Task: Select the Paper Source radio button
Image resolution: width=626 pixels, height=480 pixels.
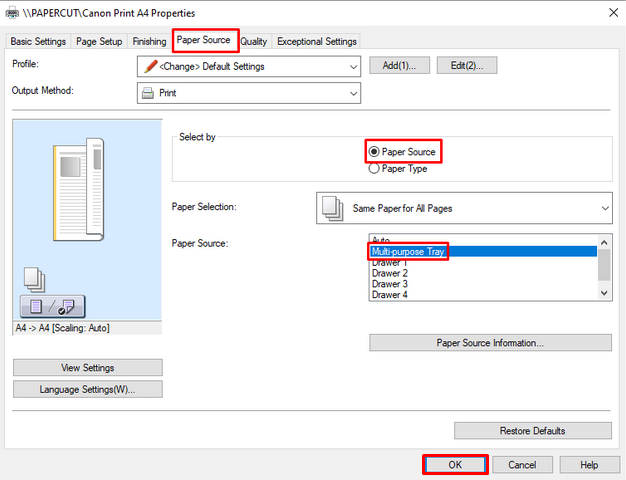Action: [x=374, y=152]
